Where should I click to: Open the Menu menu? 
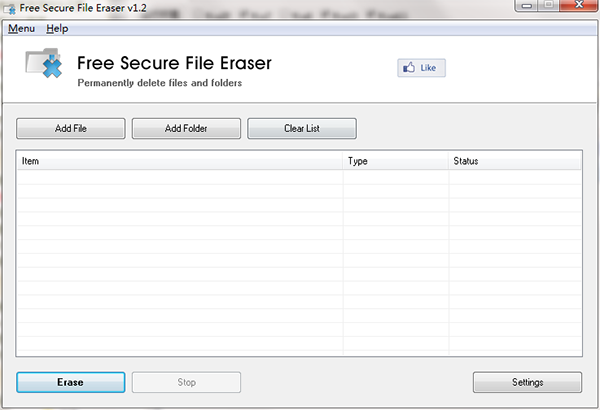(x=20, y=29)
